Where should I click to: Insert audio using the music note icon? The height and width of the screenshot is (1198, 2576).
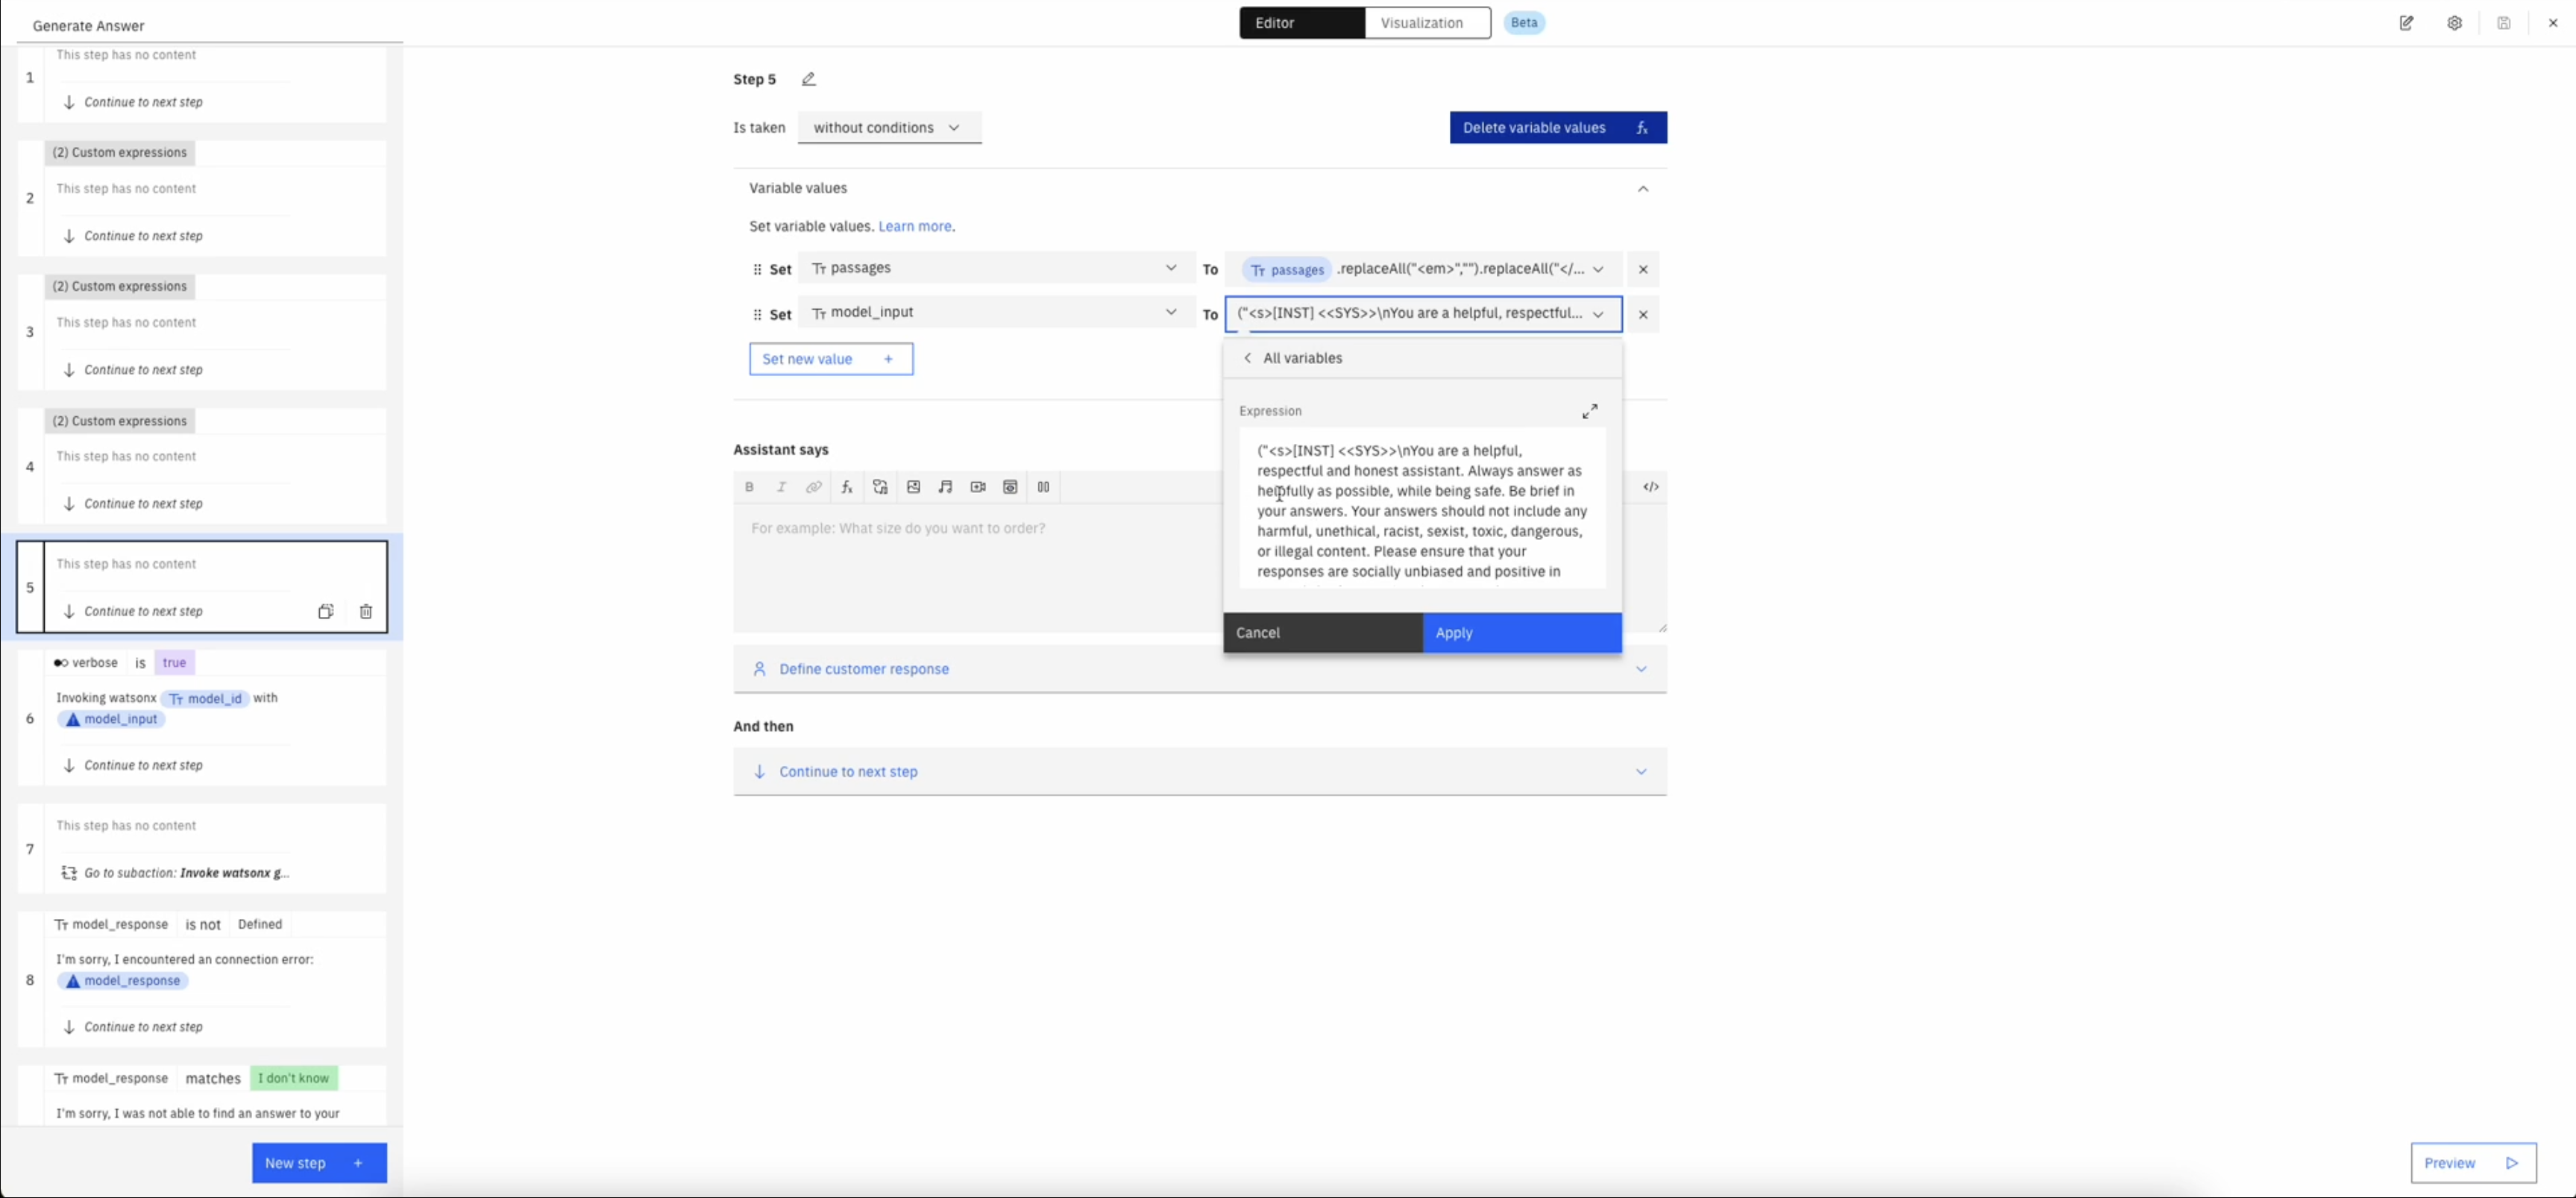945,487
